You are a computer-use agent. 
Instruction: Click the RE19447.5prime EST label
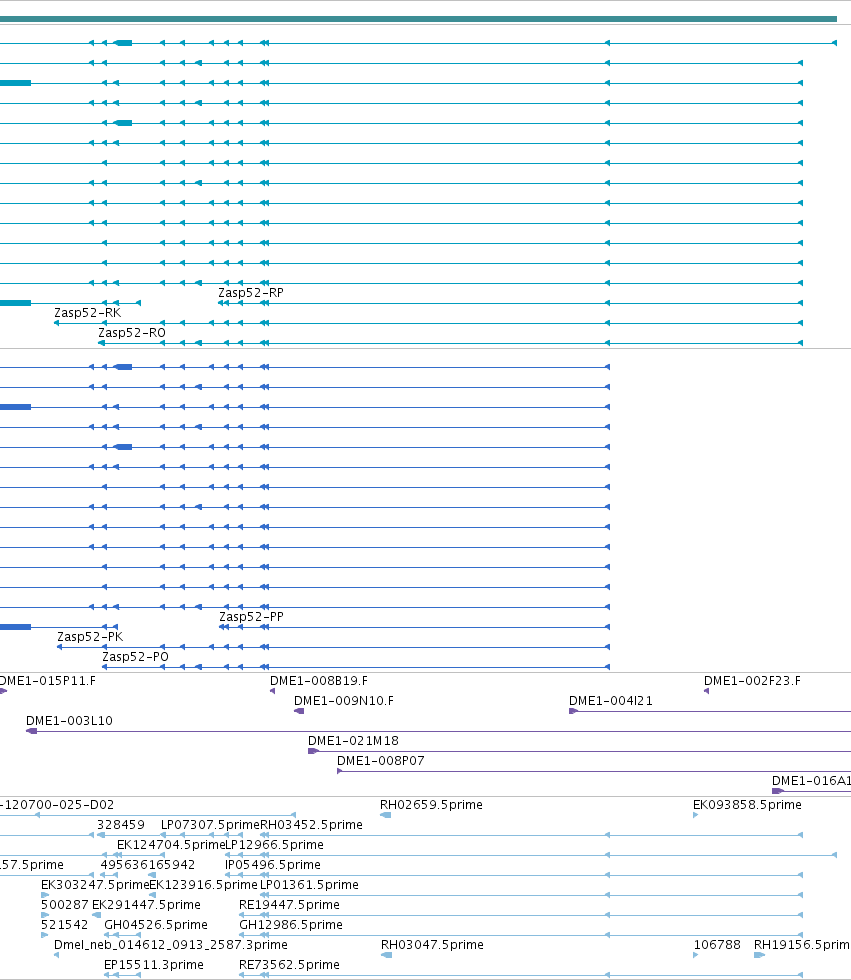[289, 905]
